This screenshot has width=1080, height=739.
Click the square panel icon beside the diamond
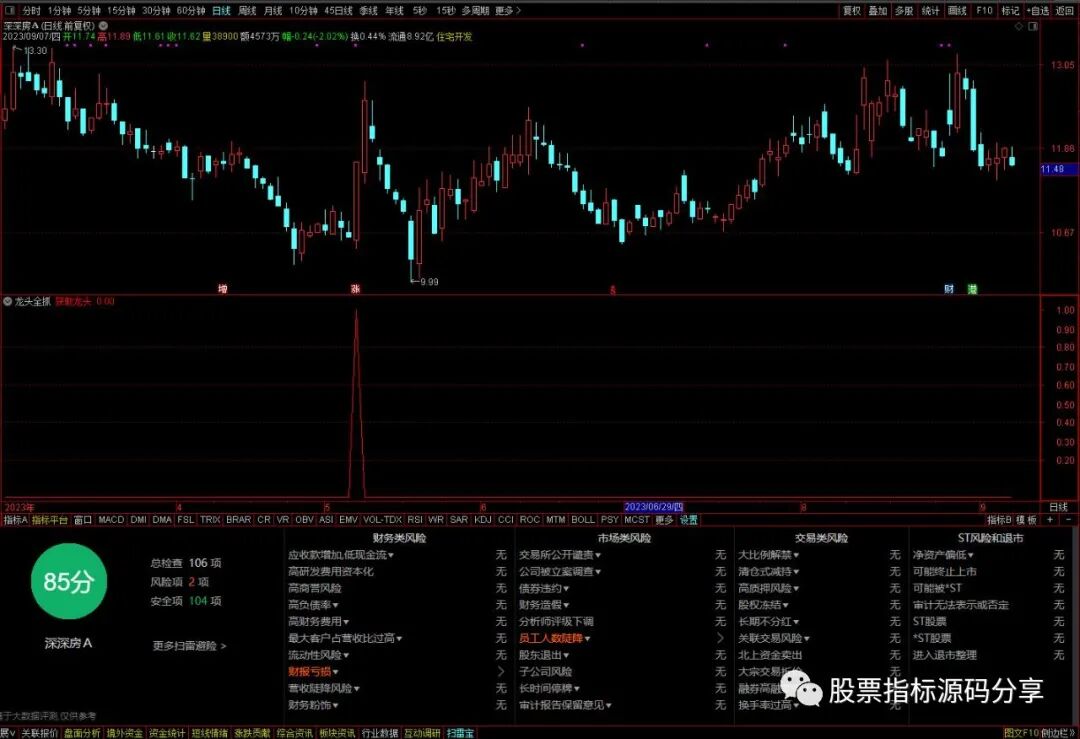[1033, 26]
